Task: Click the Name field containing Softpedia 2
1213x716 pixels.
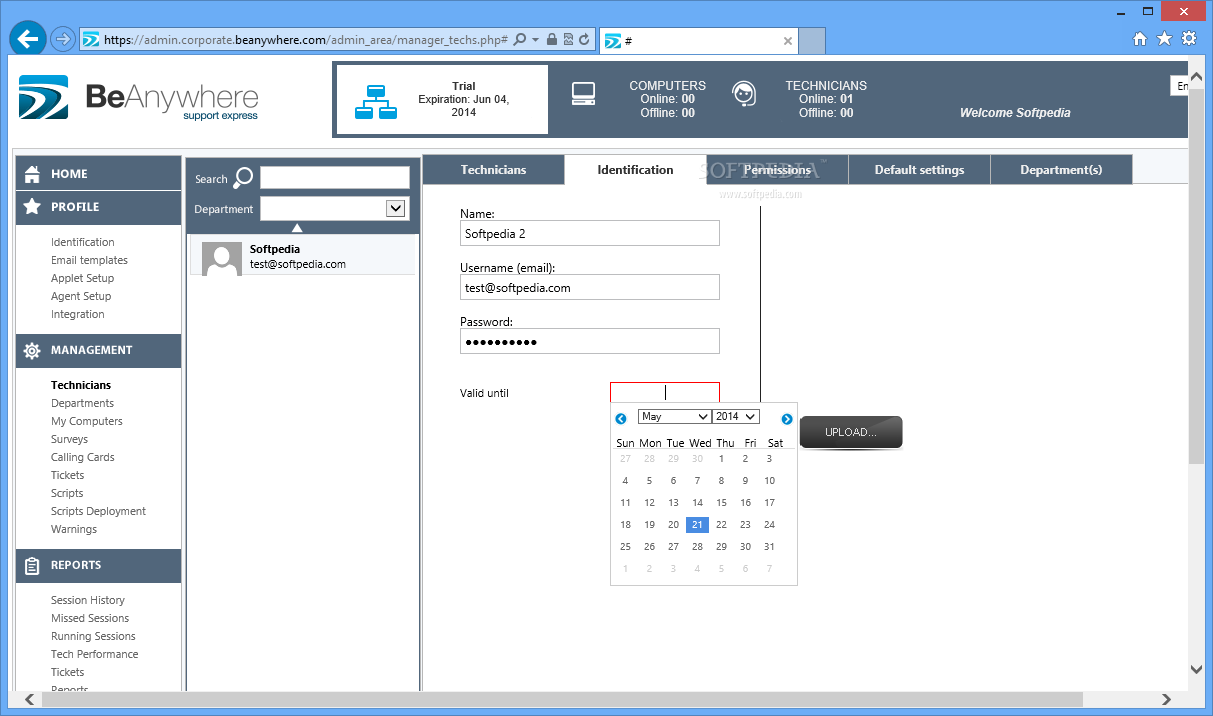Action: coord(590,233)
